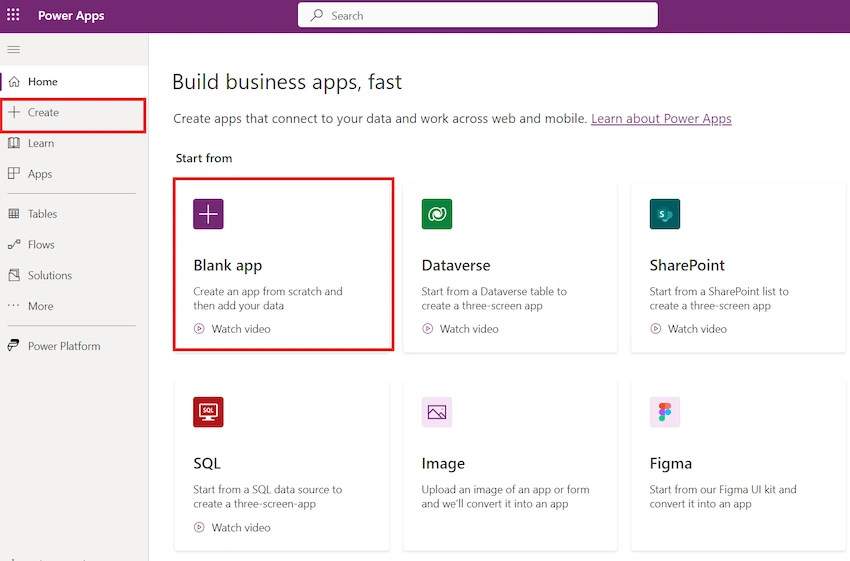Image resolution: width=850 pixels, height=561 pixels.
Task: Watch video for Dataverse
Action: pos(469,328)
